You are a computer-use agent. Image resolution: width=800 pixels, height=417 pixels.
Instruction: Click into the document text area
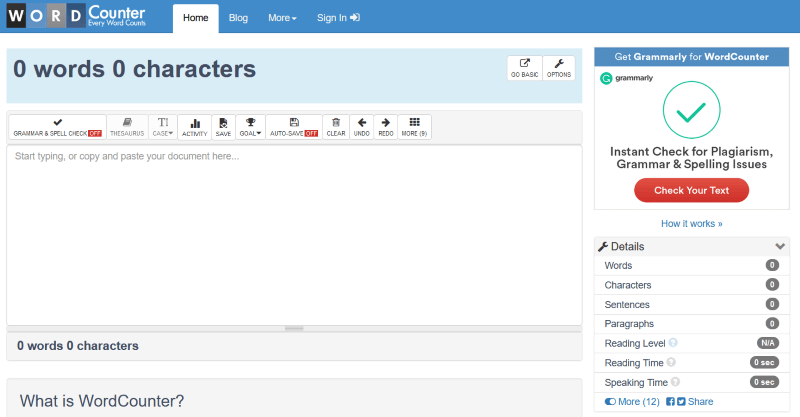pyautogui.click(x=294, y=235)
